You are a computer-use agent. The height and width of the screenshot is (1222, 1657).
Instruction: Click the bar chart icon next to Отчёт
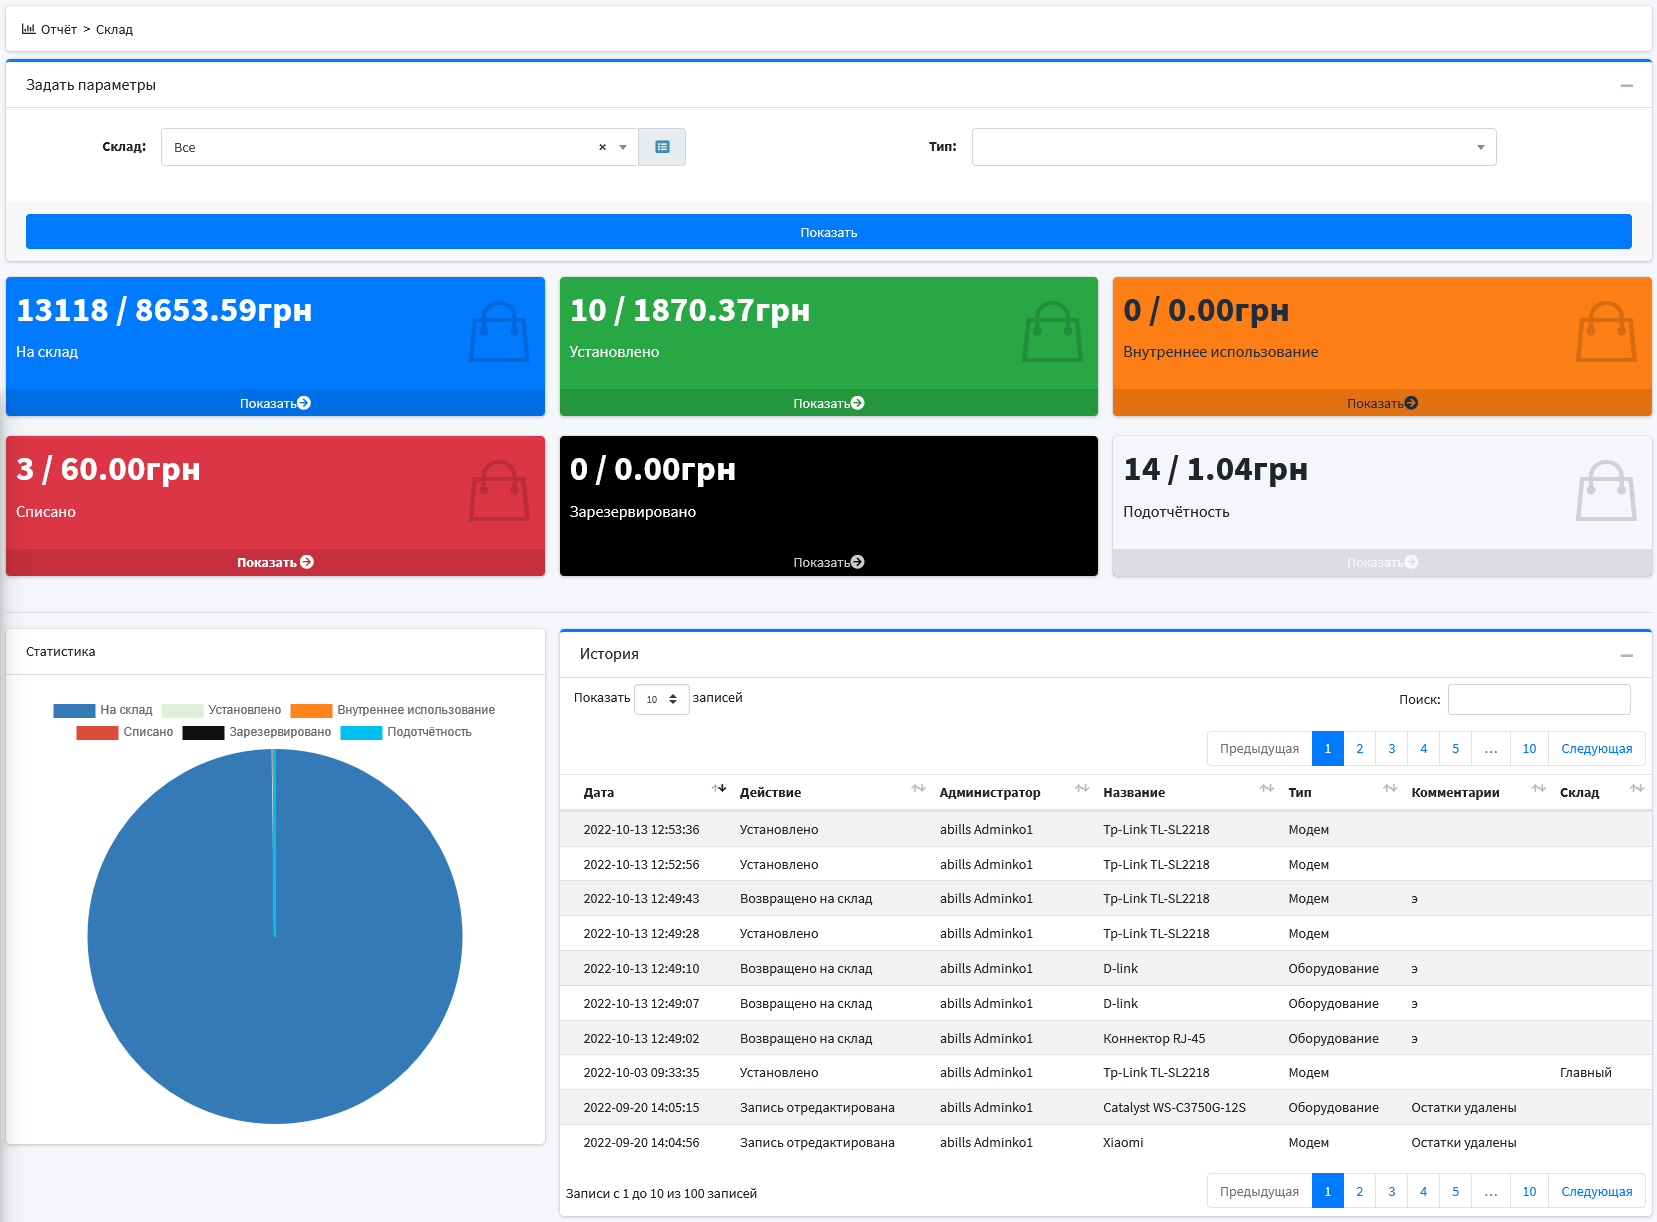click(28, 29)
